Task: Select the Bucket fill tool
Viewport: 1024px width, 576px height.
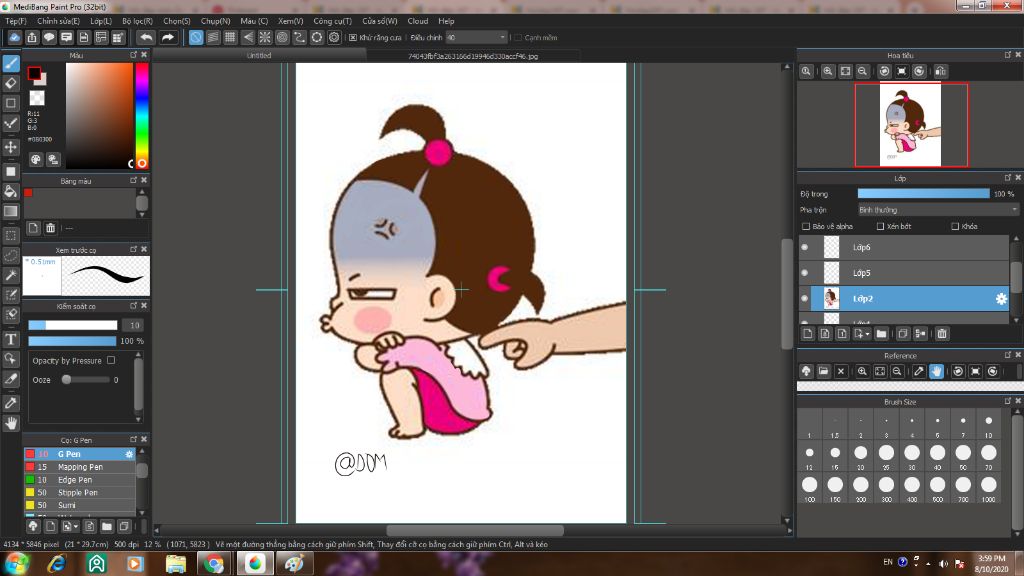Action: pos(11,191)
